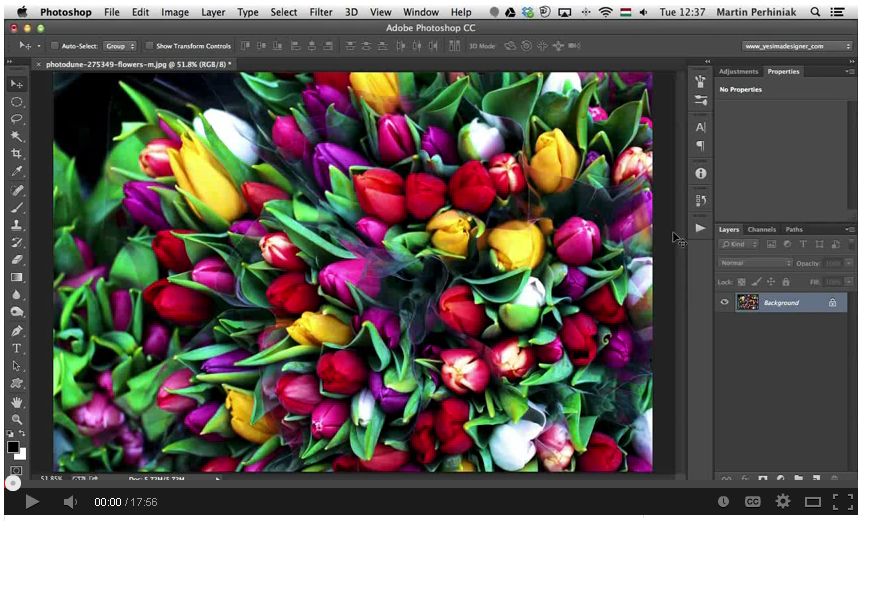
Task: Select the Magic Wand tool
Action: 16,136
